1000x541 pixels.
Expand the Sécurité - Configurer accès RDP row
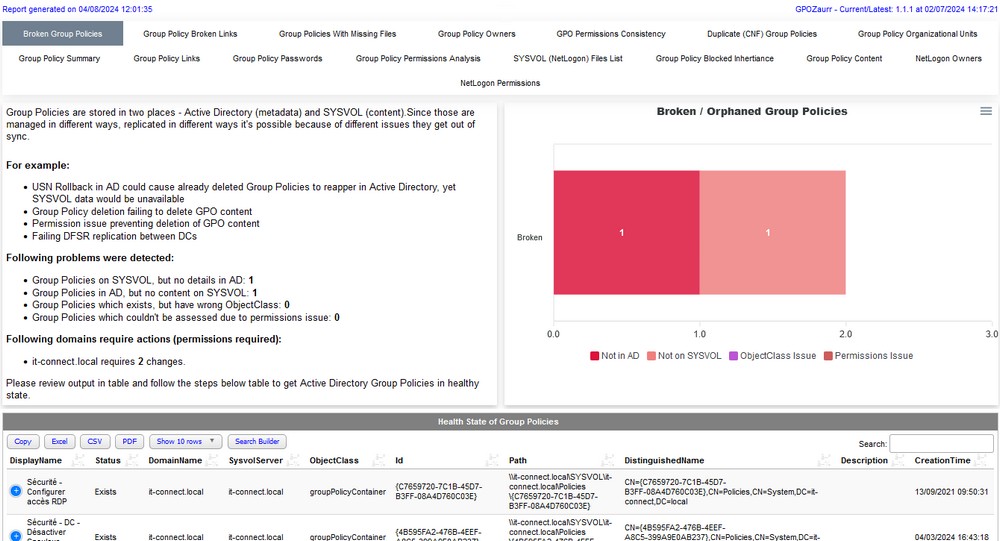click(16, 491)
